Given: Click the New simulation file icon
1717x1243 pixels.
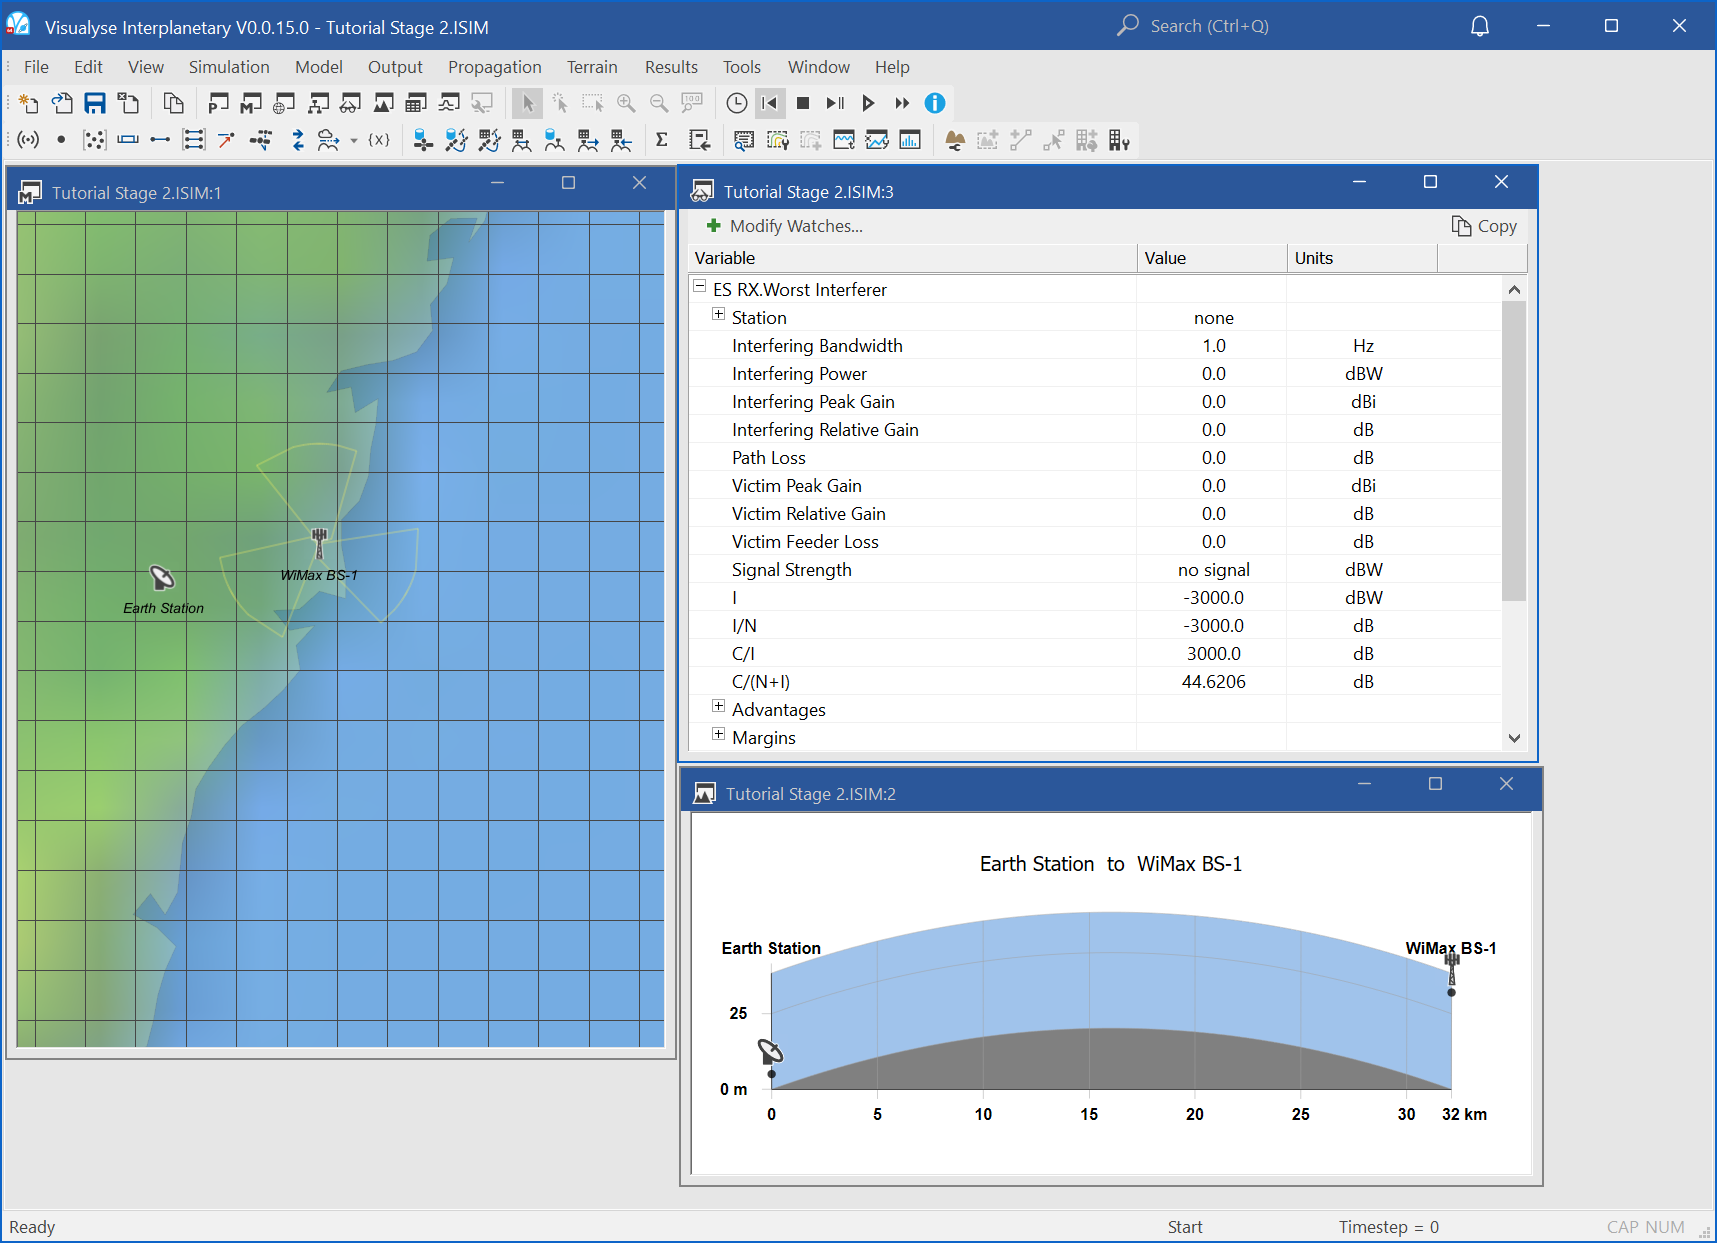Looking at the screenshot, I should pyautogui.click(x=28, y=103).
